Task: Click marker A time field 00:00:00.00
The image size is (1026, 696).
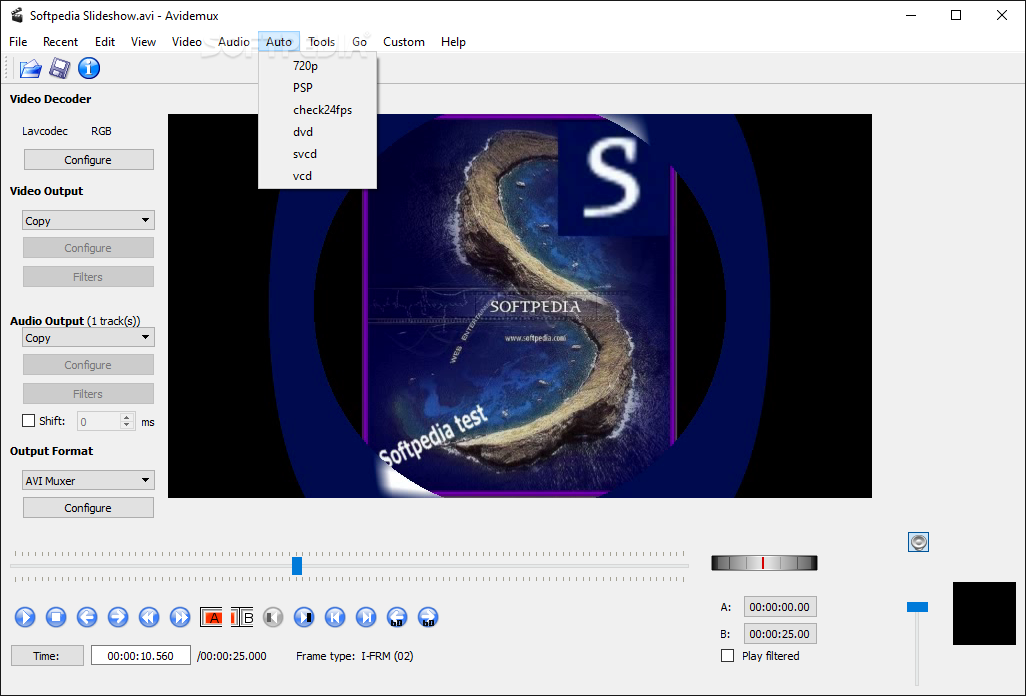Action: [780, 607]
